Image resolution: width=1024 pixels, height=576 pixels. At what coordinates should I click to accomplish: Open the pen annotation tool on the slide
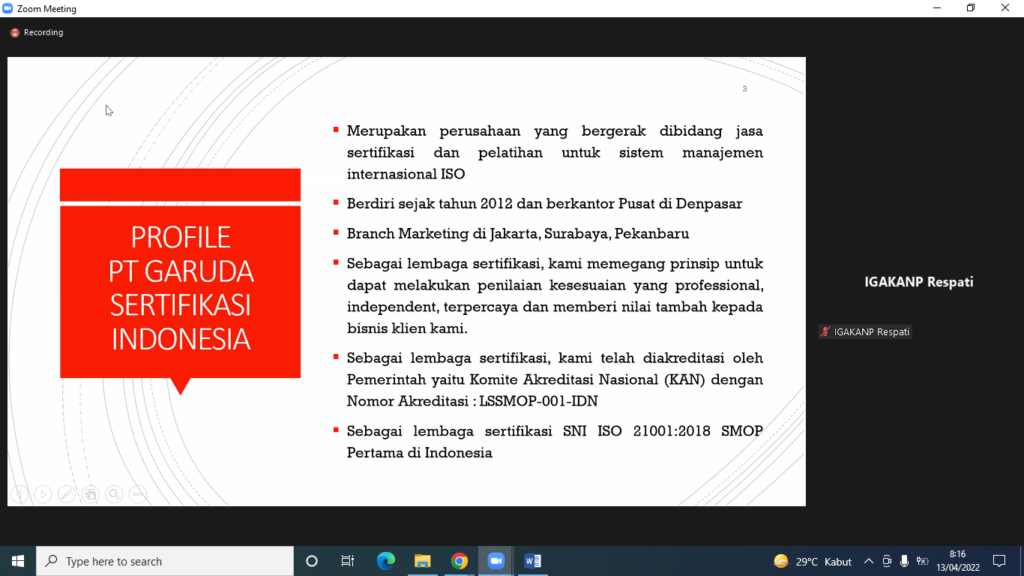point(67,494)
